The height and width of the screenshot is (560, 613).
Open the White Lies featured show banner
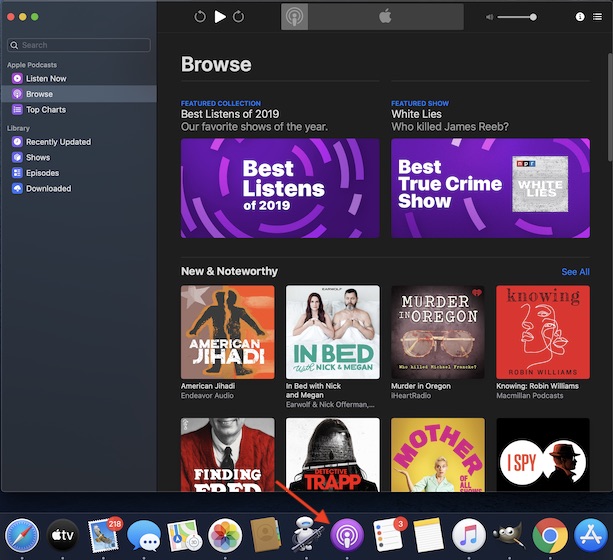490,188
